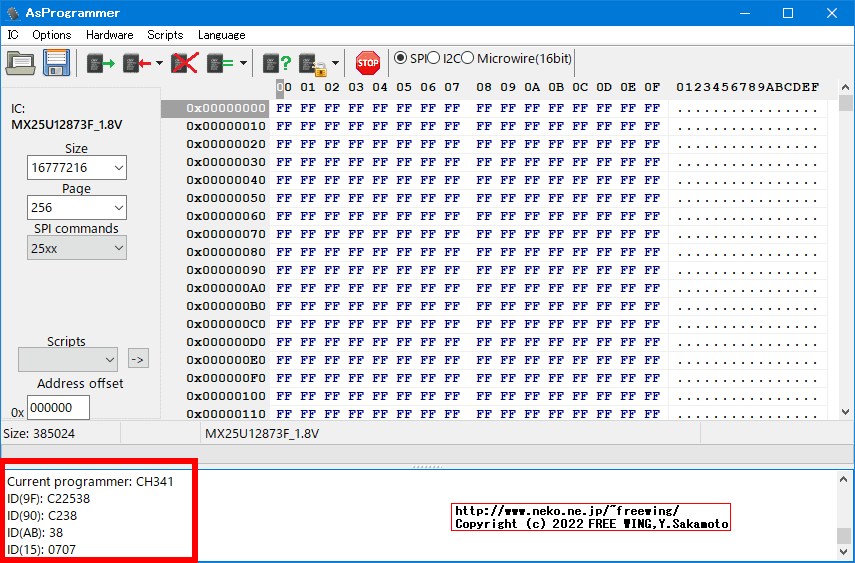Open the Options menu
Viewport: 855px width, 563px height.
(52, 35)
